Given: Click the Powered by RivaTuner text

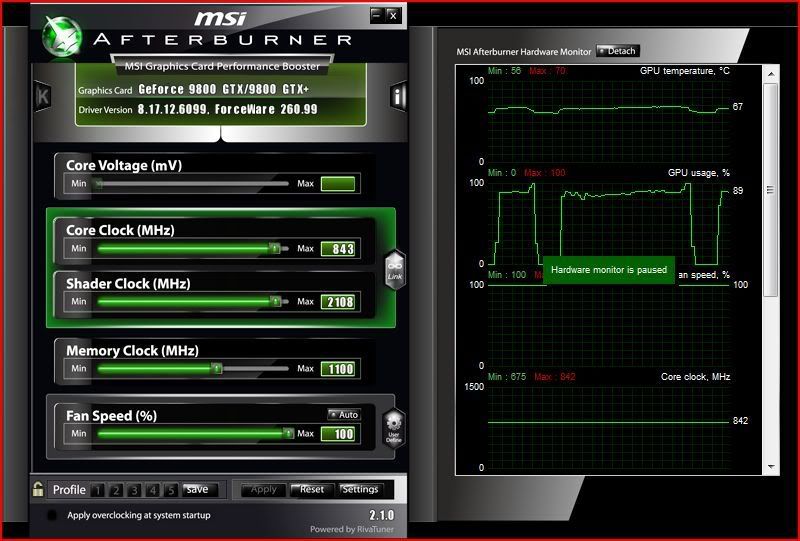Looking at the screenshot, I should [x=352, y=529].
